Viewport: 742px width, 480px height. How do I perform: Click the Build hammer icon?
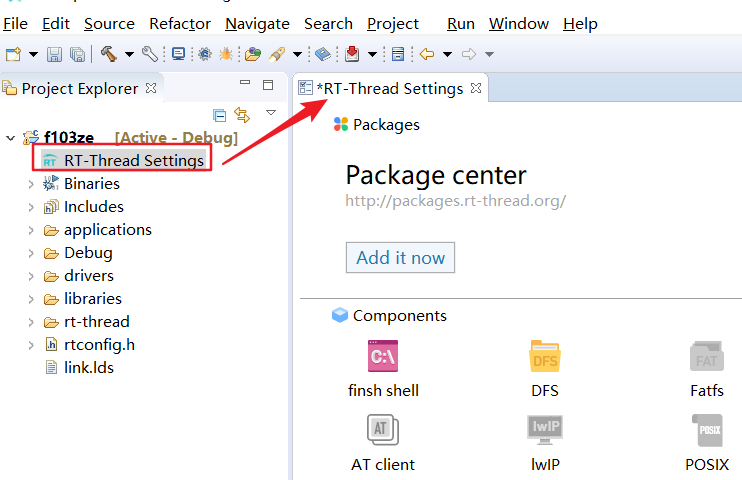[x=108, y=54]
